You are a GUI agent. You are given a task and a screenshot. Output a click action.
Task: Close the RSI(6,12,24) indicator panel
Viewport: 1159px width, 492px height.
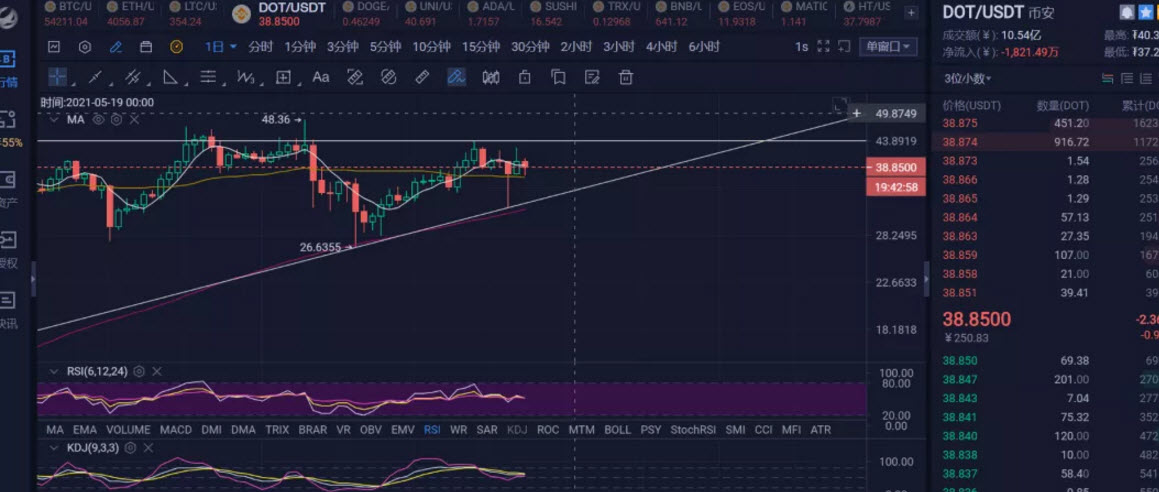pos(156,371)
